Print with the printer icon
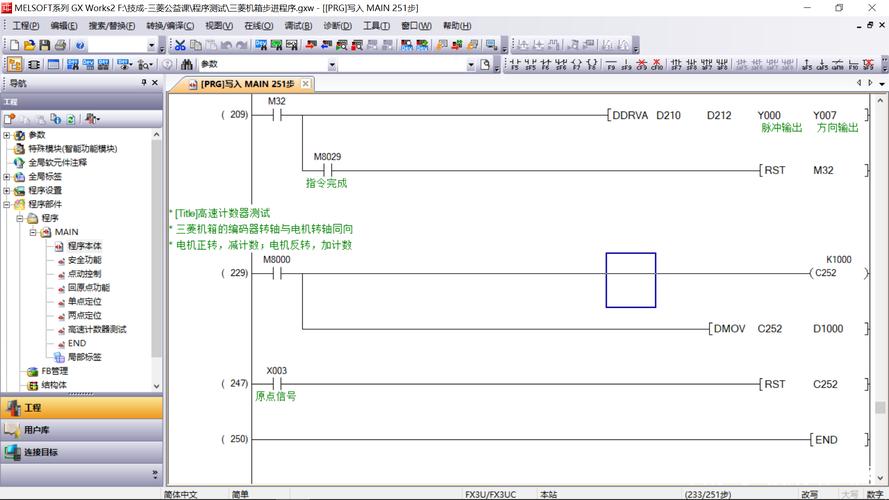889x500 pixels. pyautogui.click(x=60, y=45)
